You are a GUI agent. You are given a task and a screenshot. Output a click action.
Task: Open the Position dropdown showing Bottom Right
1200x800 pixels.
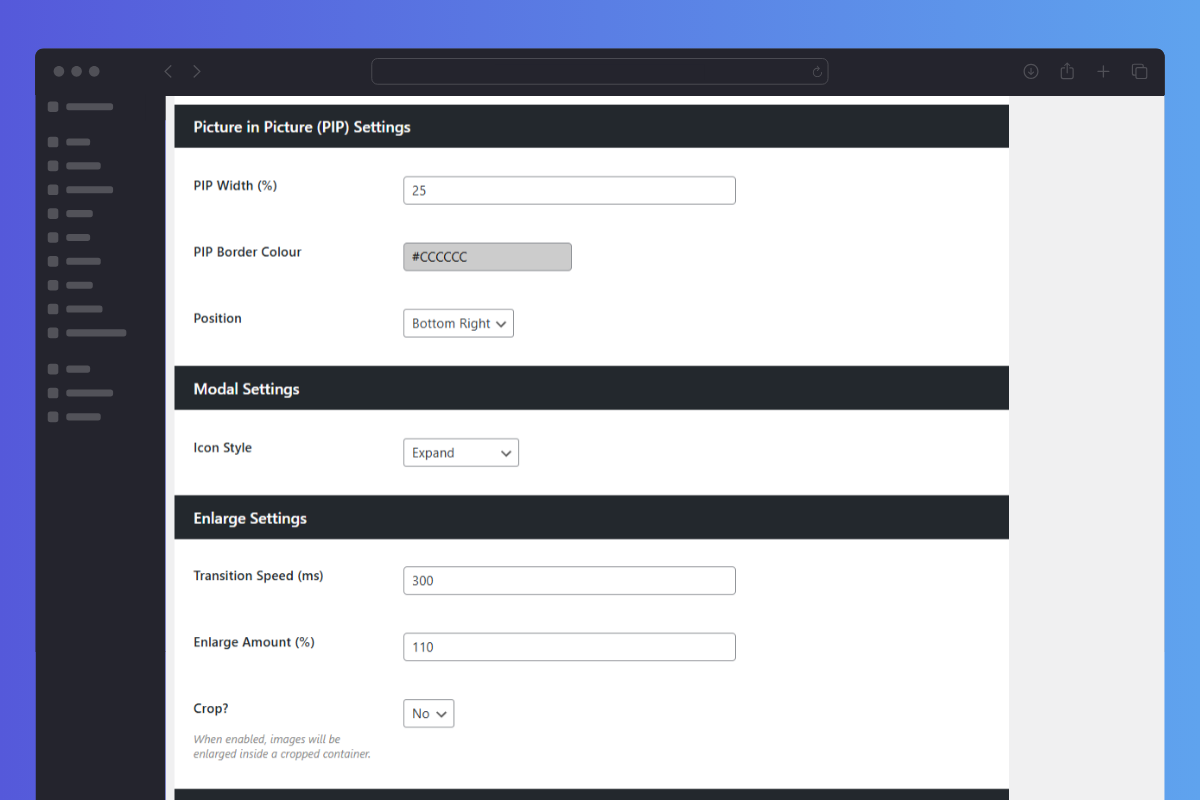[x=458, y=323]
